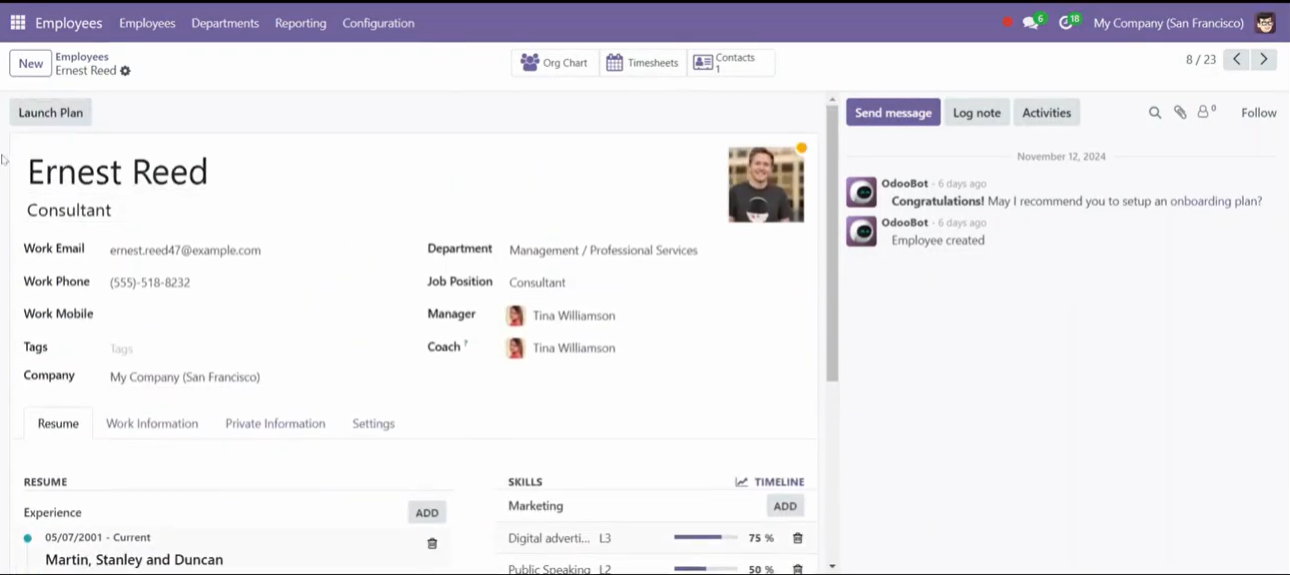Open the Employees app title

coord(69,22)
